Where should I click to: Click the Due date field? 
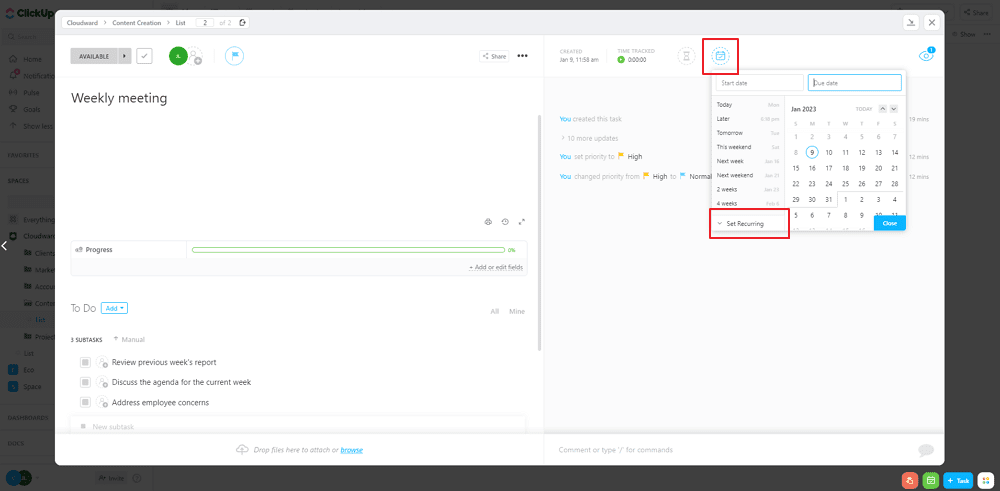[855, 83]
